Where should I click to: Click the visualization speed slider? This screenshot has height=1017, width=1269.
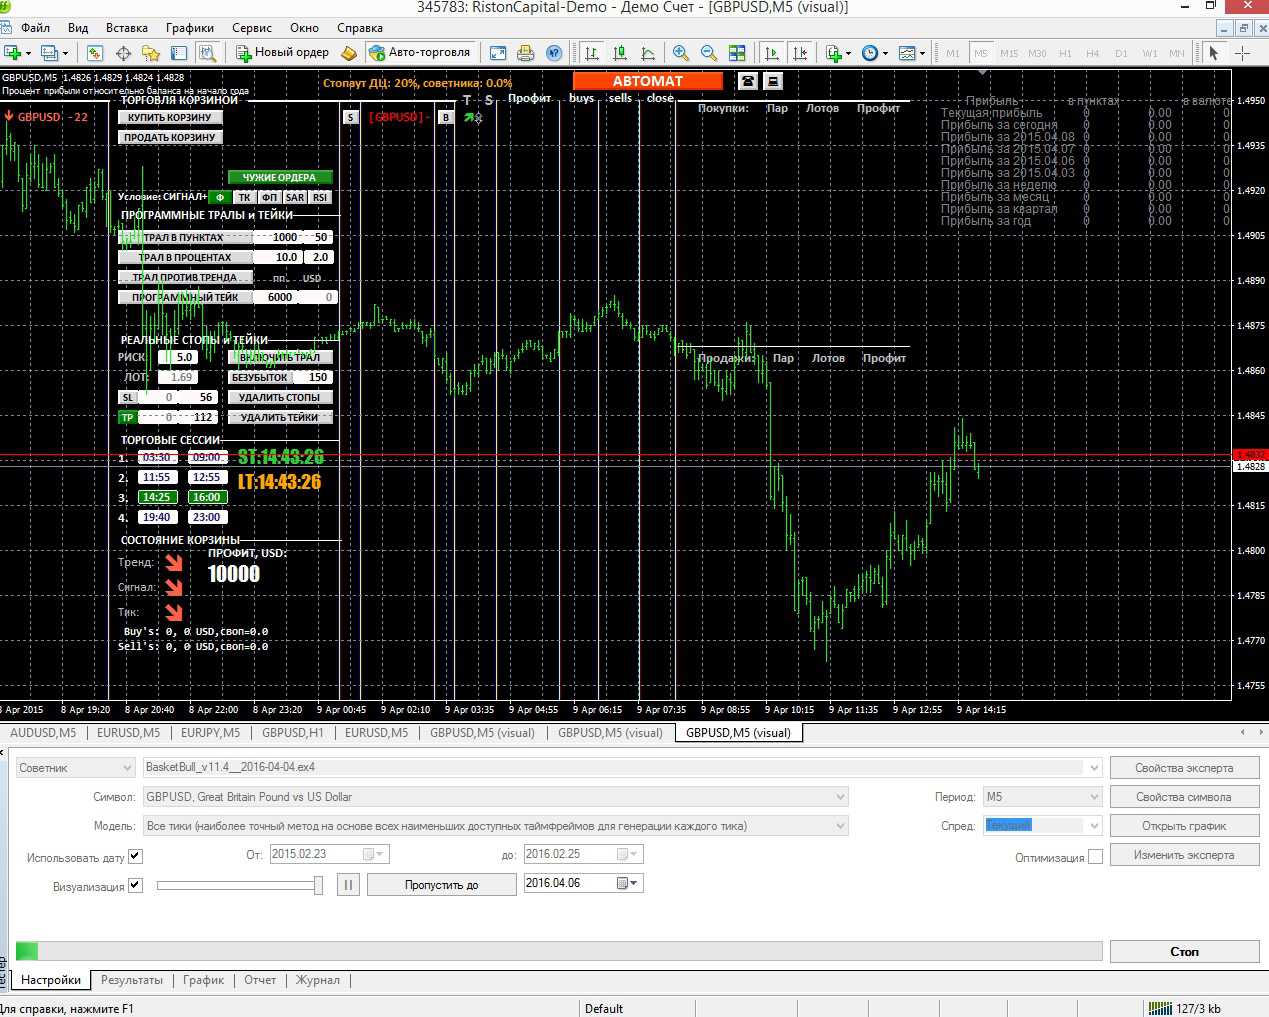240,885
